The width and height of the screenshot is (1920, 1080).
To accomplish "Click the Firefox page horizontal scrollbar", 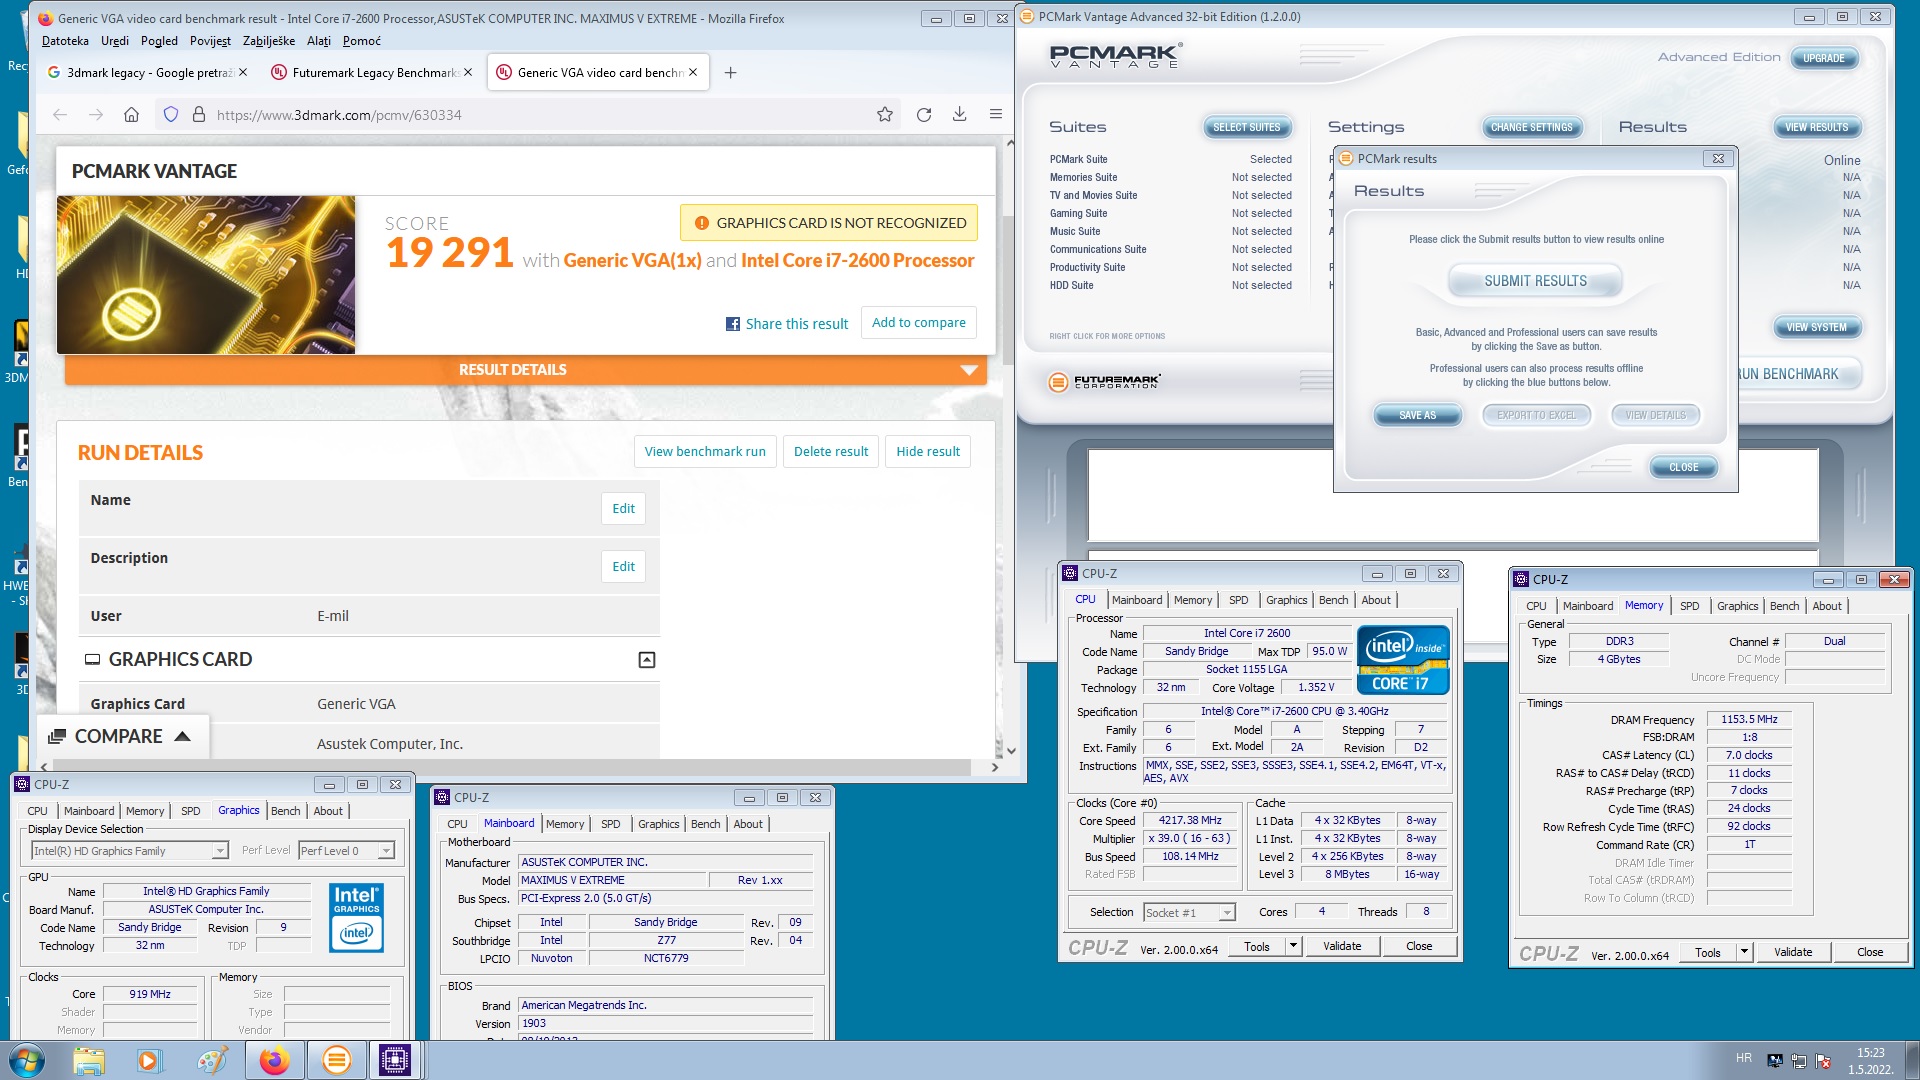I will 510,767.
